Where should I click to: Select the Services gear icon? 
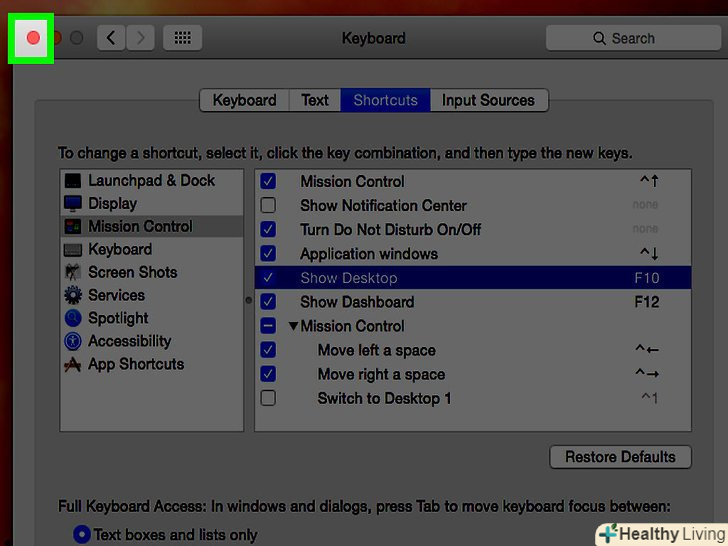tap(73, 296)
